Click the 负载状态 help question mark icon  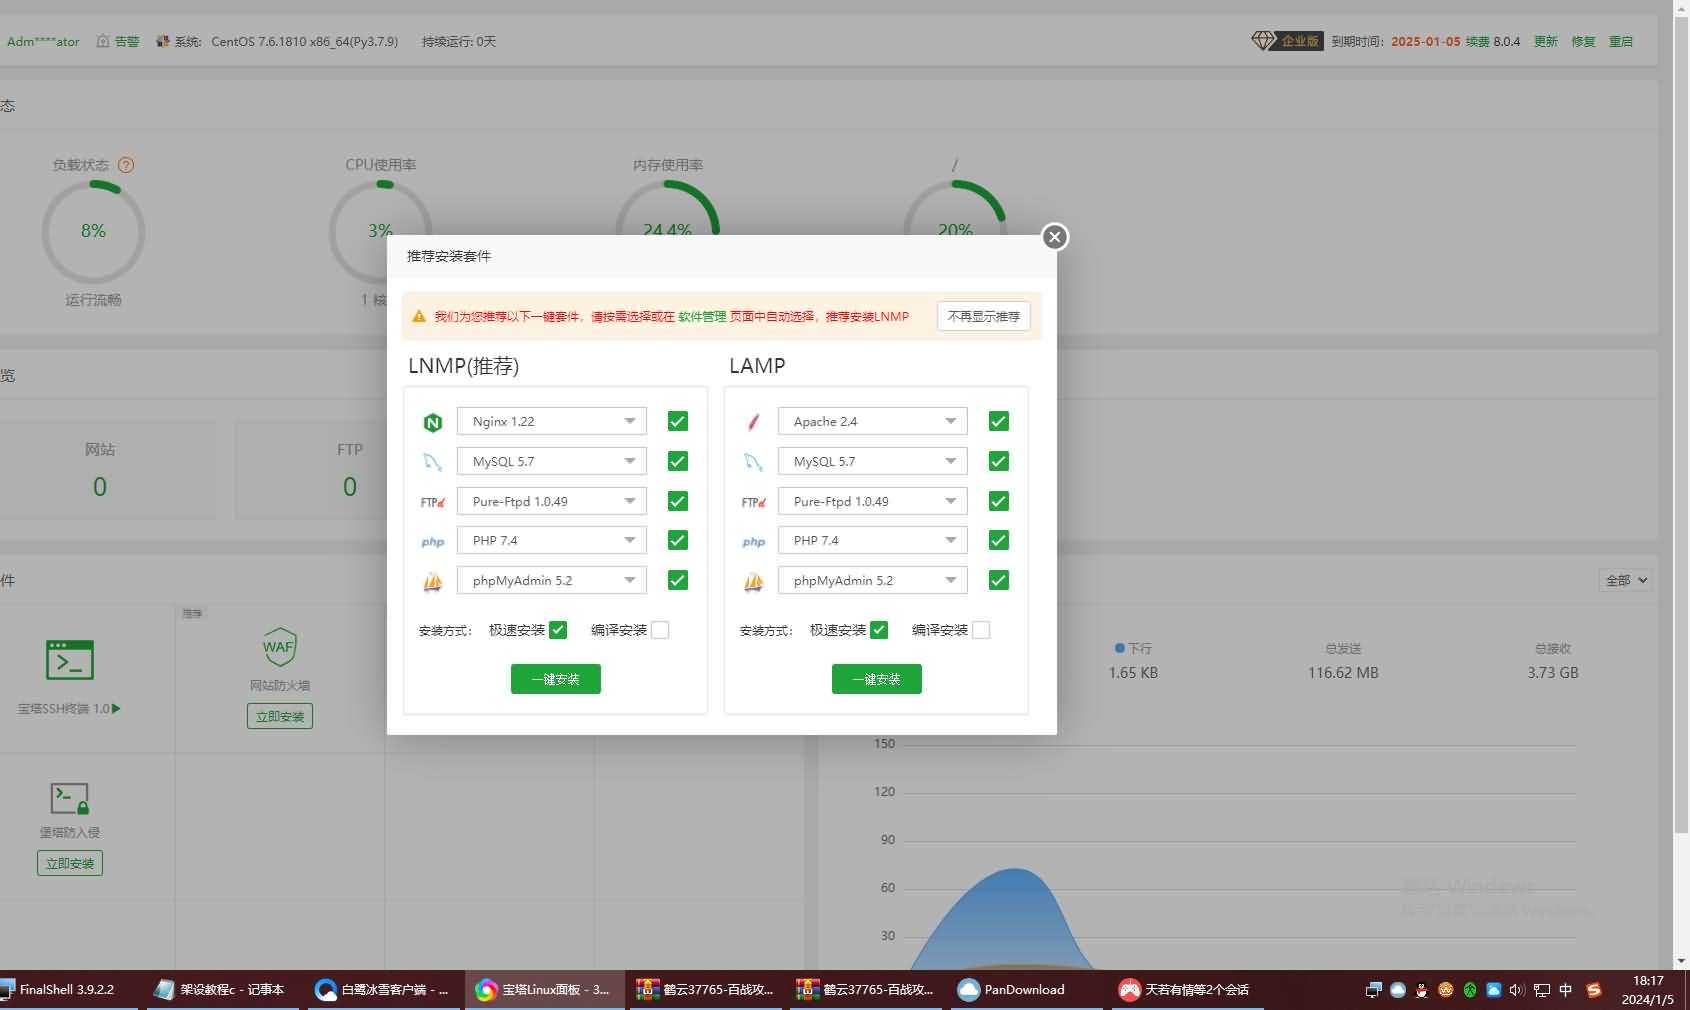[126, 165]
